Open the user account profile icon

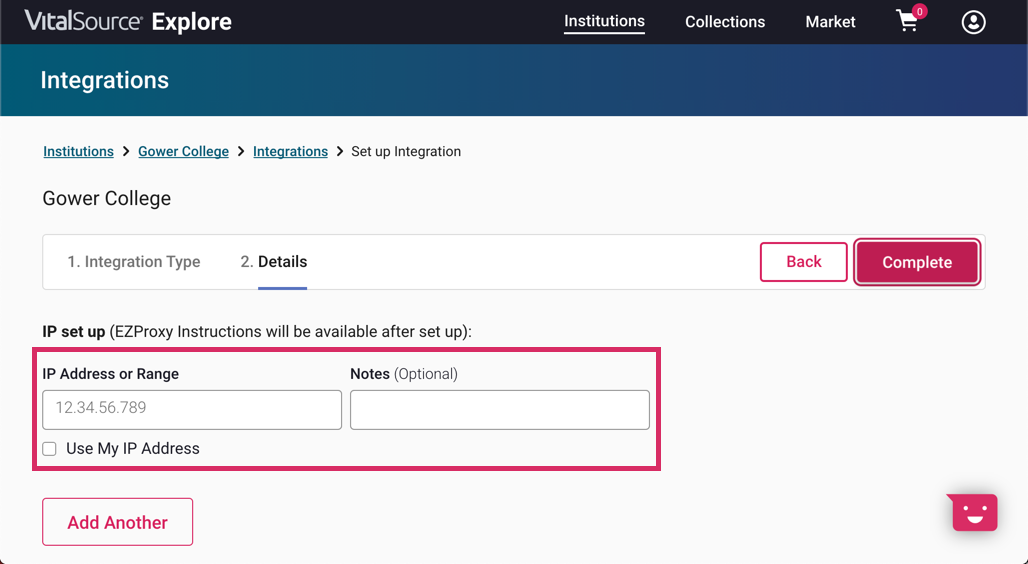pyautogui.click(x=973, y=22)
